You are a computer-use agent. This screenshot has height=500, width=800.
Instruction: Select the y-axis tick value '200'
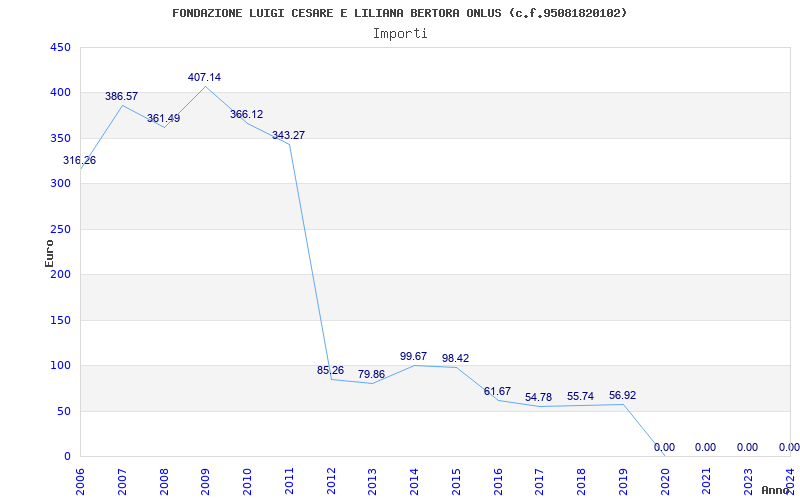coord(60,274)
